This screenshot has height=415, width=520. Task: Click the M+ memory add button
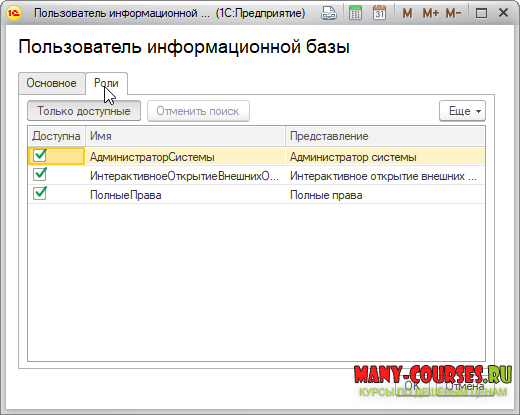[x=431, y=13]
